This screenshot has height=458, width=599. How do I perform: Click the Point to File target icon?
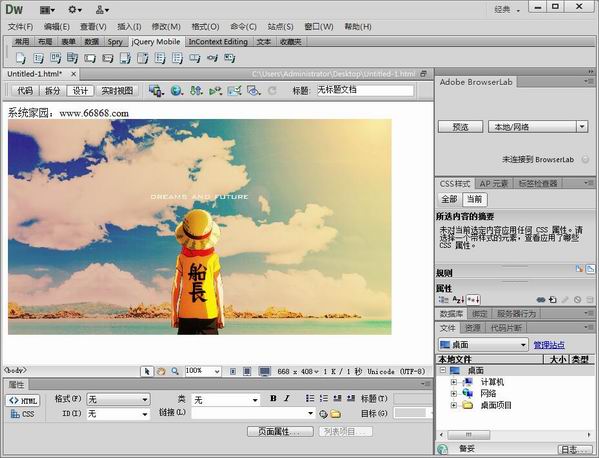click(323, 414)
